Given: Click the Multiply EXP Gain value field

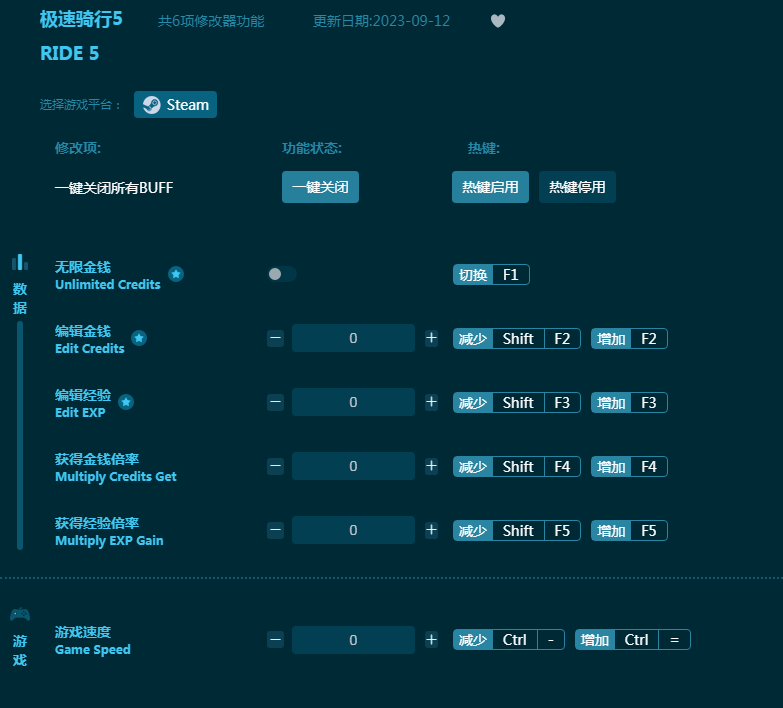Looking at the screenshot, I should tap(353, 530).
